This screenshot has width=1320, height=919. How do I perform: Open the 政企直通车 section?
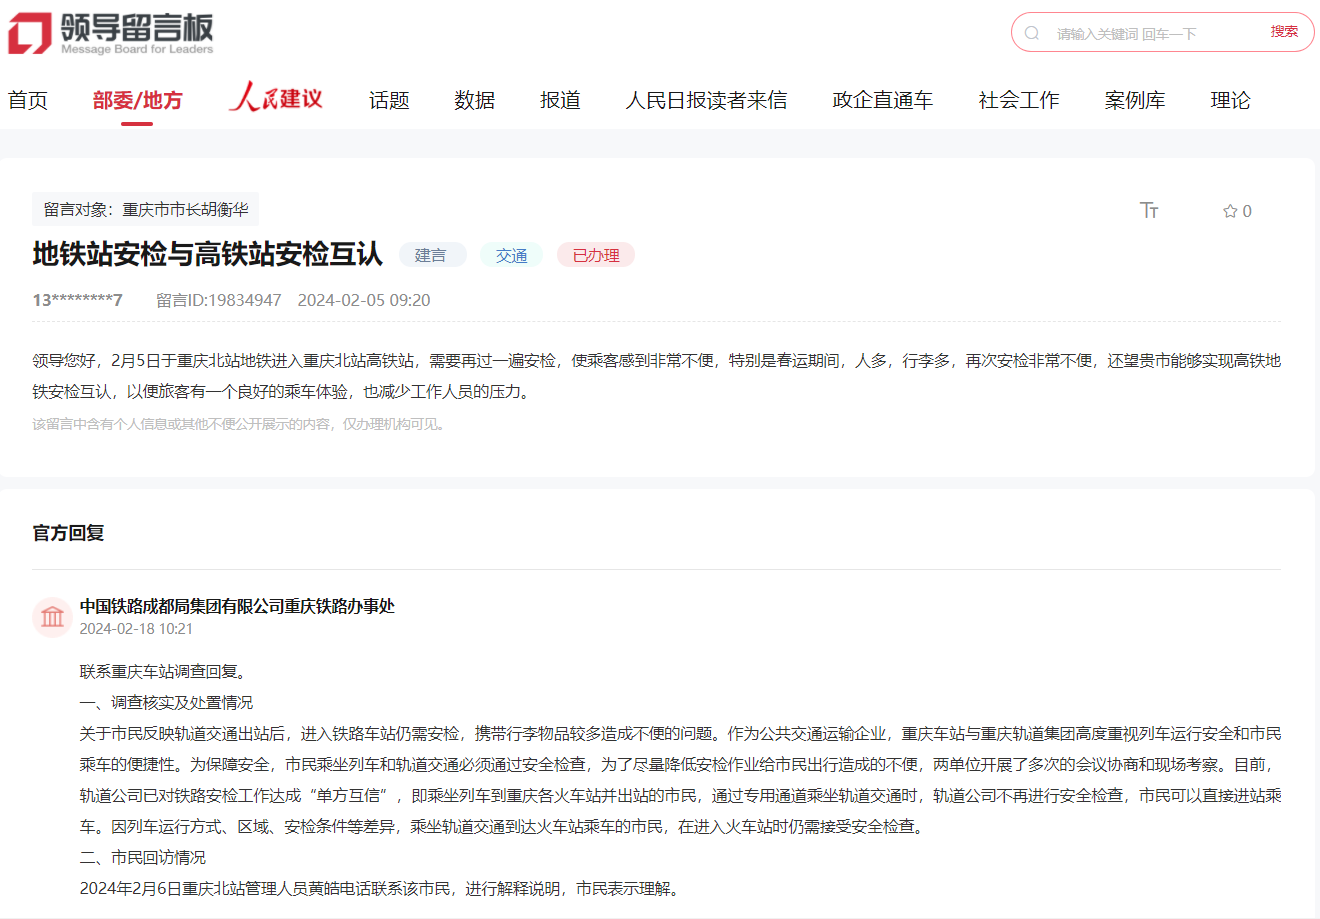pos(881,99)
